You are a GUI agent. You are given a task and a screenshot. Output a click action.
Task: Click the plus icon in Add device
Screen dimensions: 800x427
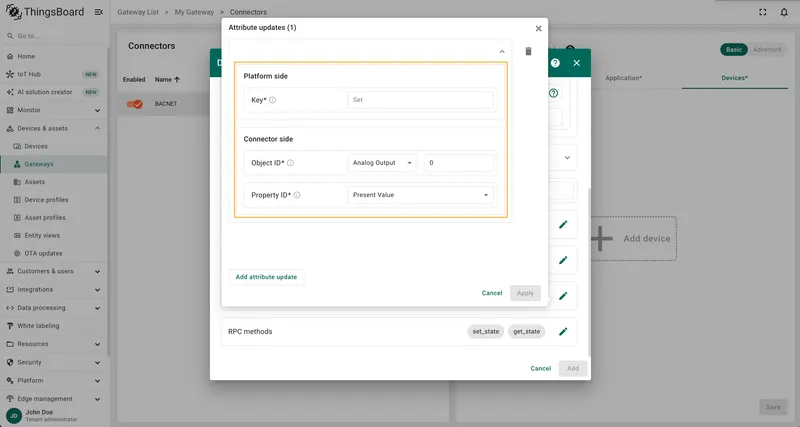pyautogui.click(x=602, y=239)
